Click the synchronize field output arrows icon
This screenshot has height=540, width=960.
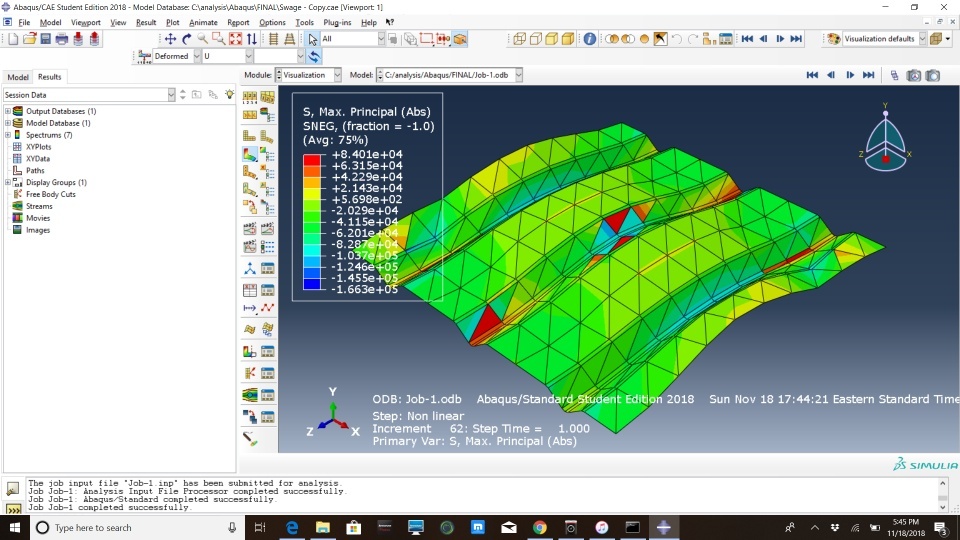(314, 56)
